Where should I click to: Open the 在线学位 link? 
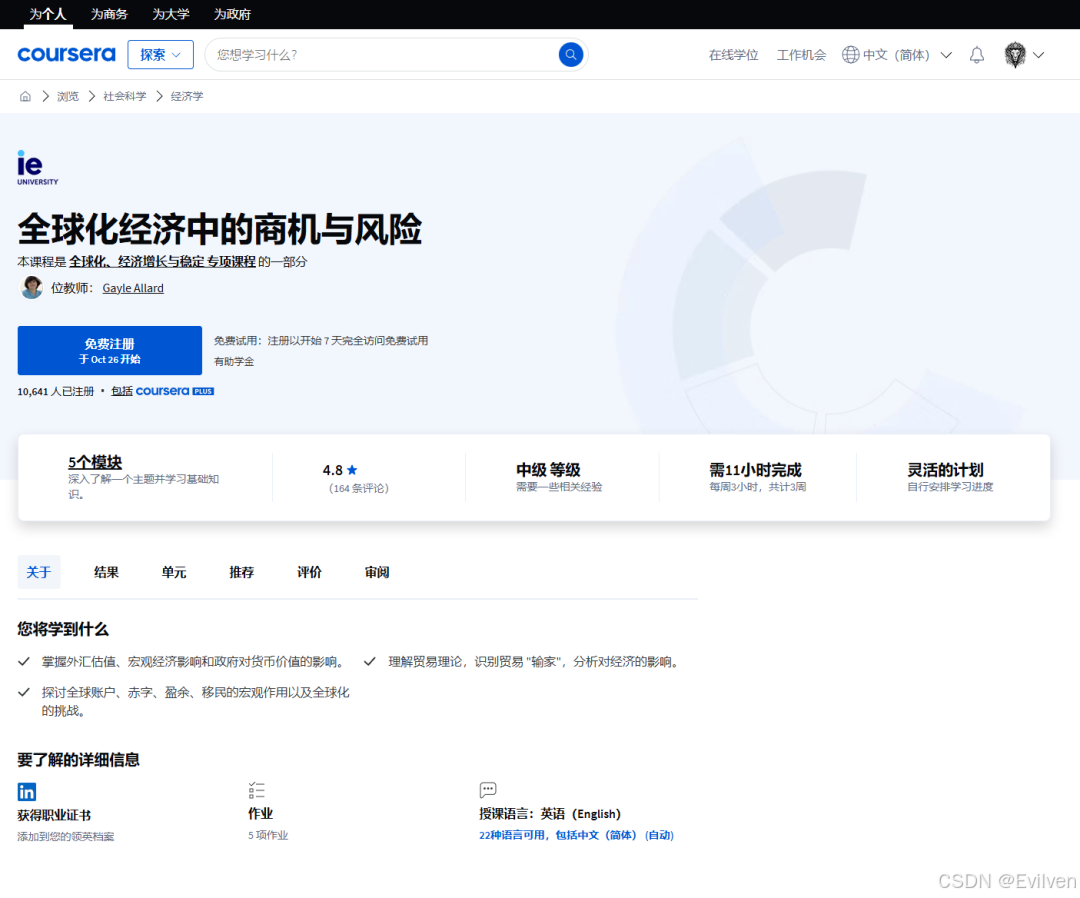[734, 55]
